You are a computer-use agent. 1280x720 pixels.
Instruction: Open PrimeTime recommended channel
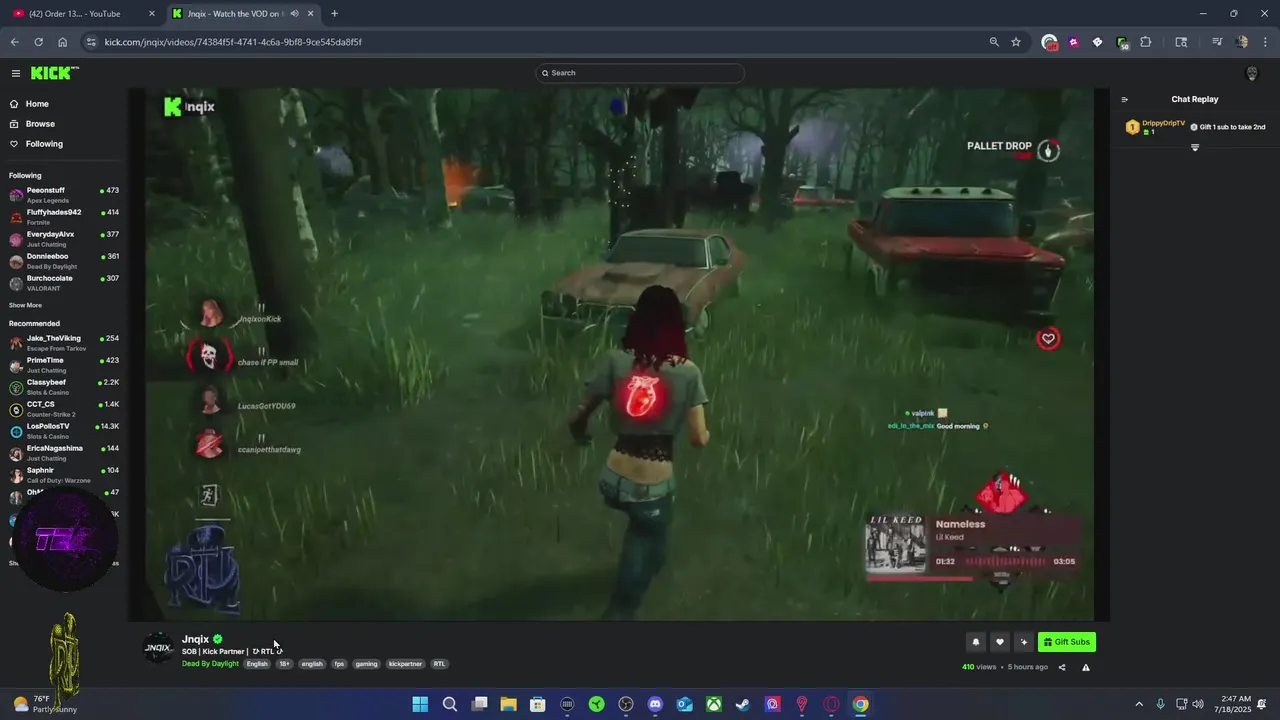click(64, 364)
